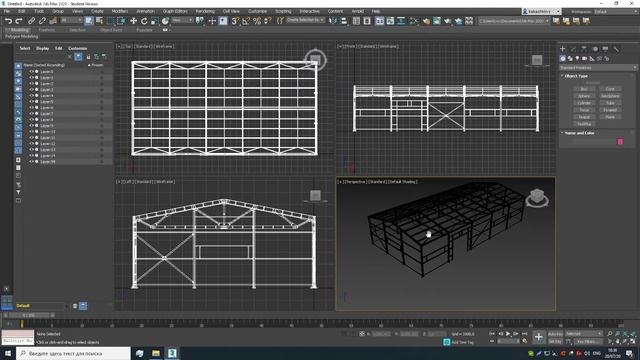640x360 pixels.
Task: Open the Customize menu in the menu bar
Action: (x=258, y=11)
